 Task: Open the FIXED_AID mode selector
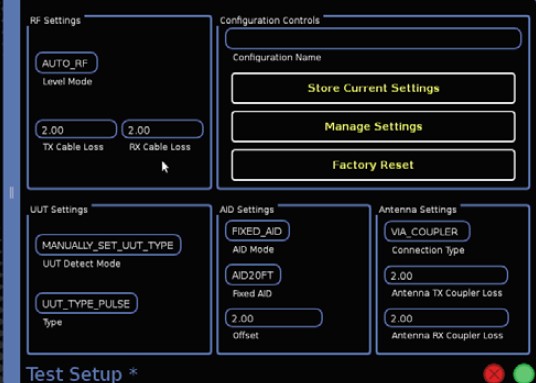(x=257, y=231)
